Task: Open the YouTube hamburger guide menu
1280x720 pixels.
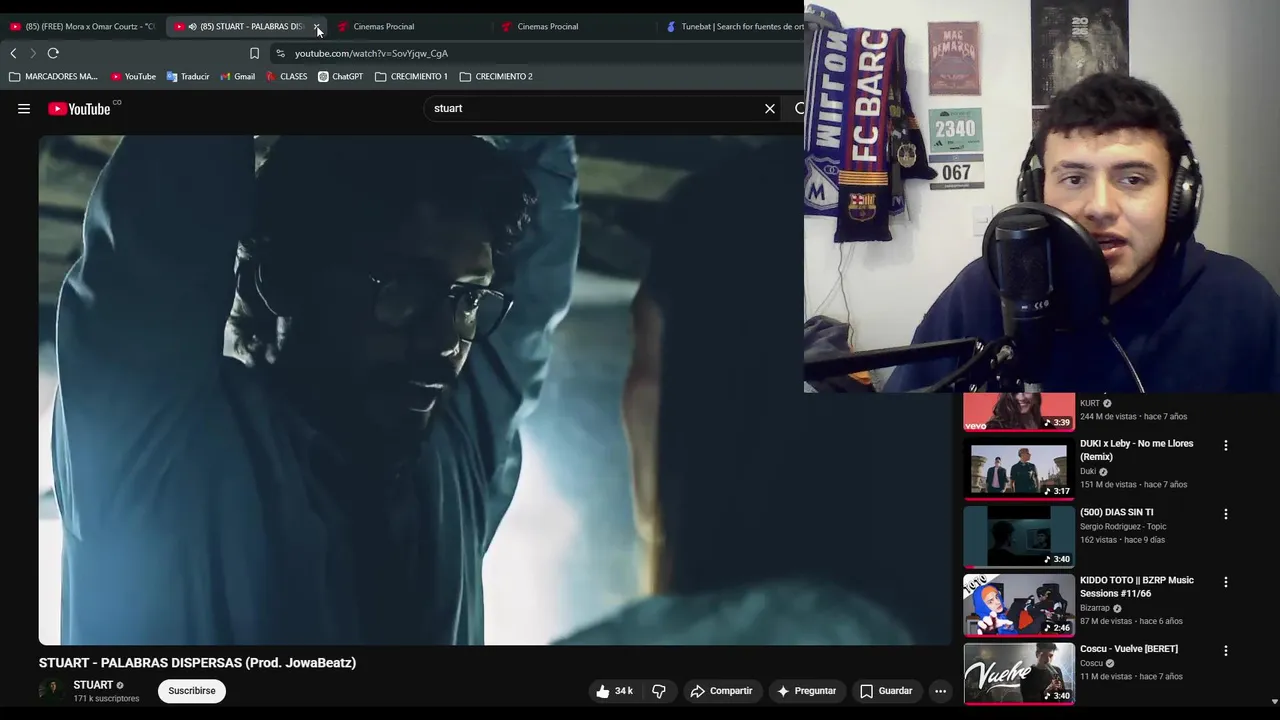Action: pos(24,109)
